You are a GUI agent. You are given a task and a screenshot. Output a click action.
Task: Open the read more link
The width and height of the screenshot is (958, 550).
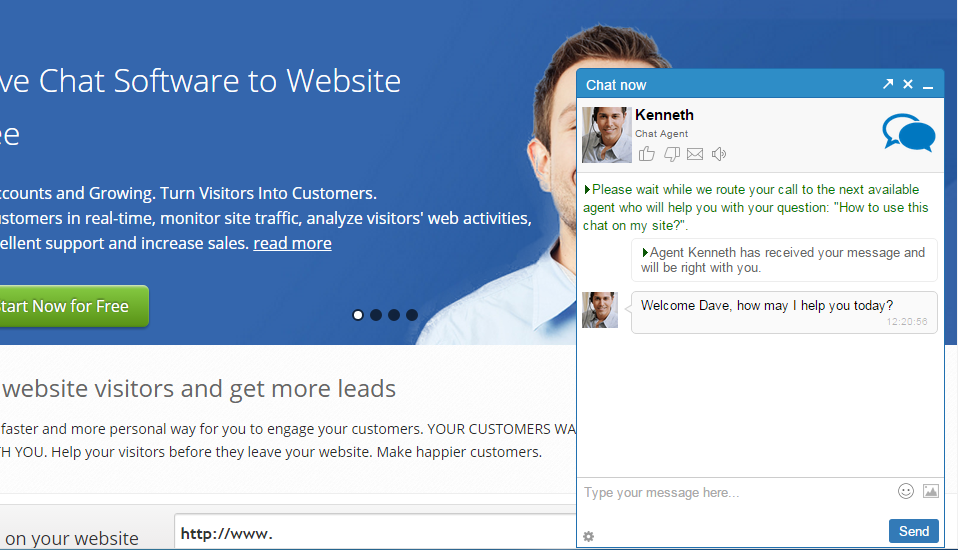292,243
